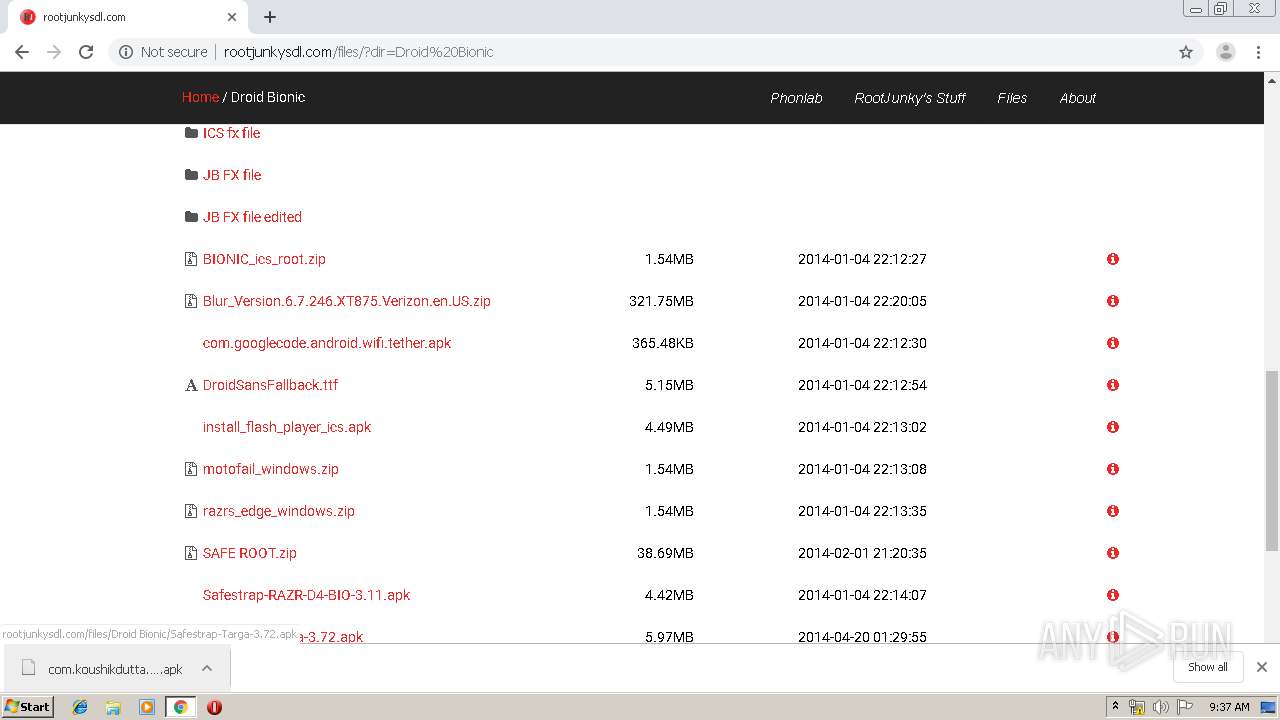Open Files menu item
This screenshot has height=720, width=1280.
(1012, 98)
